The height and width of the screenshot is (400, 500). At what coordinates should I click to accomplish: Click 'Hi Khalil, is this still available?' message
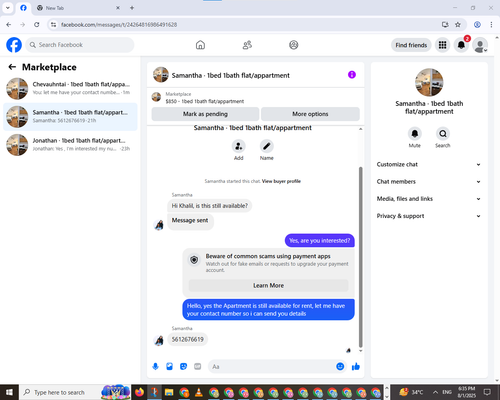point(210,206)
